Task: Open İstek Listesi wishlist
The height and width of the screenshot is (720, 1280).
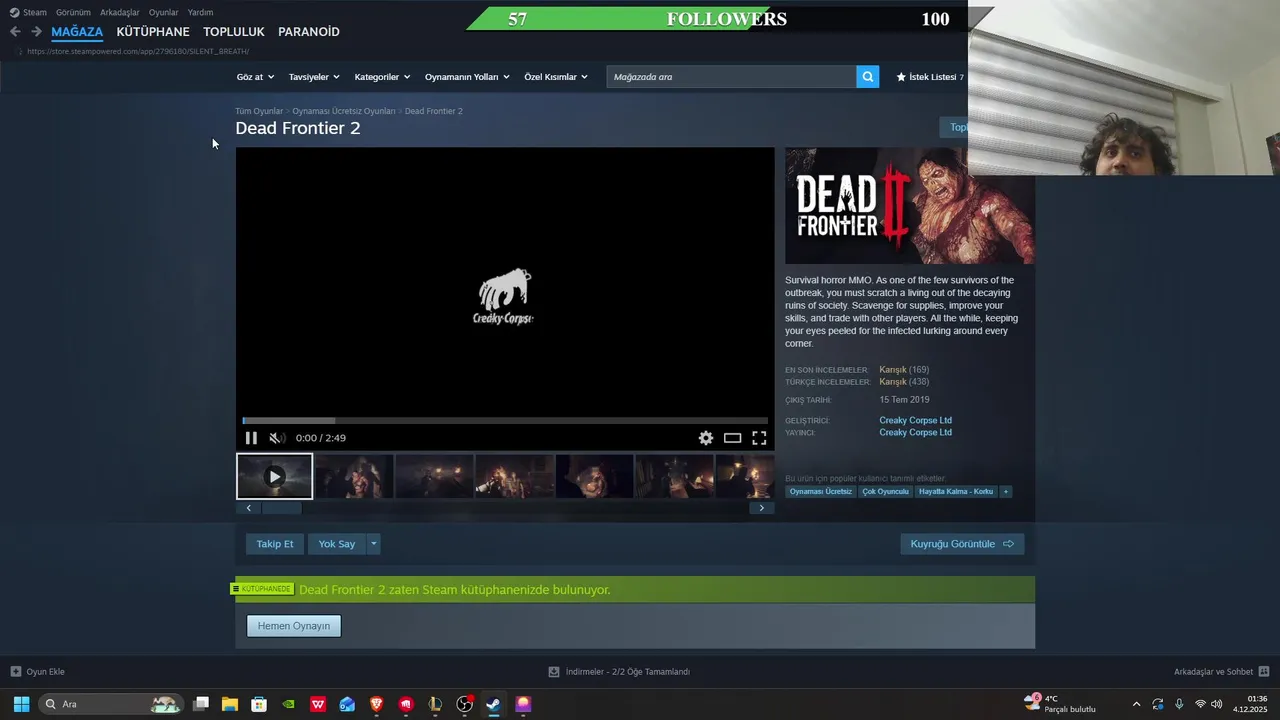Action: click(930, 77)
